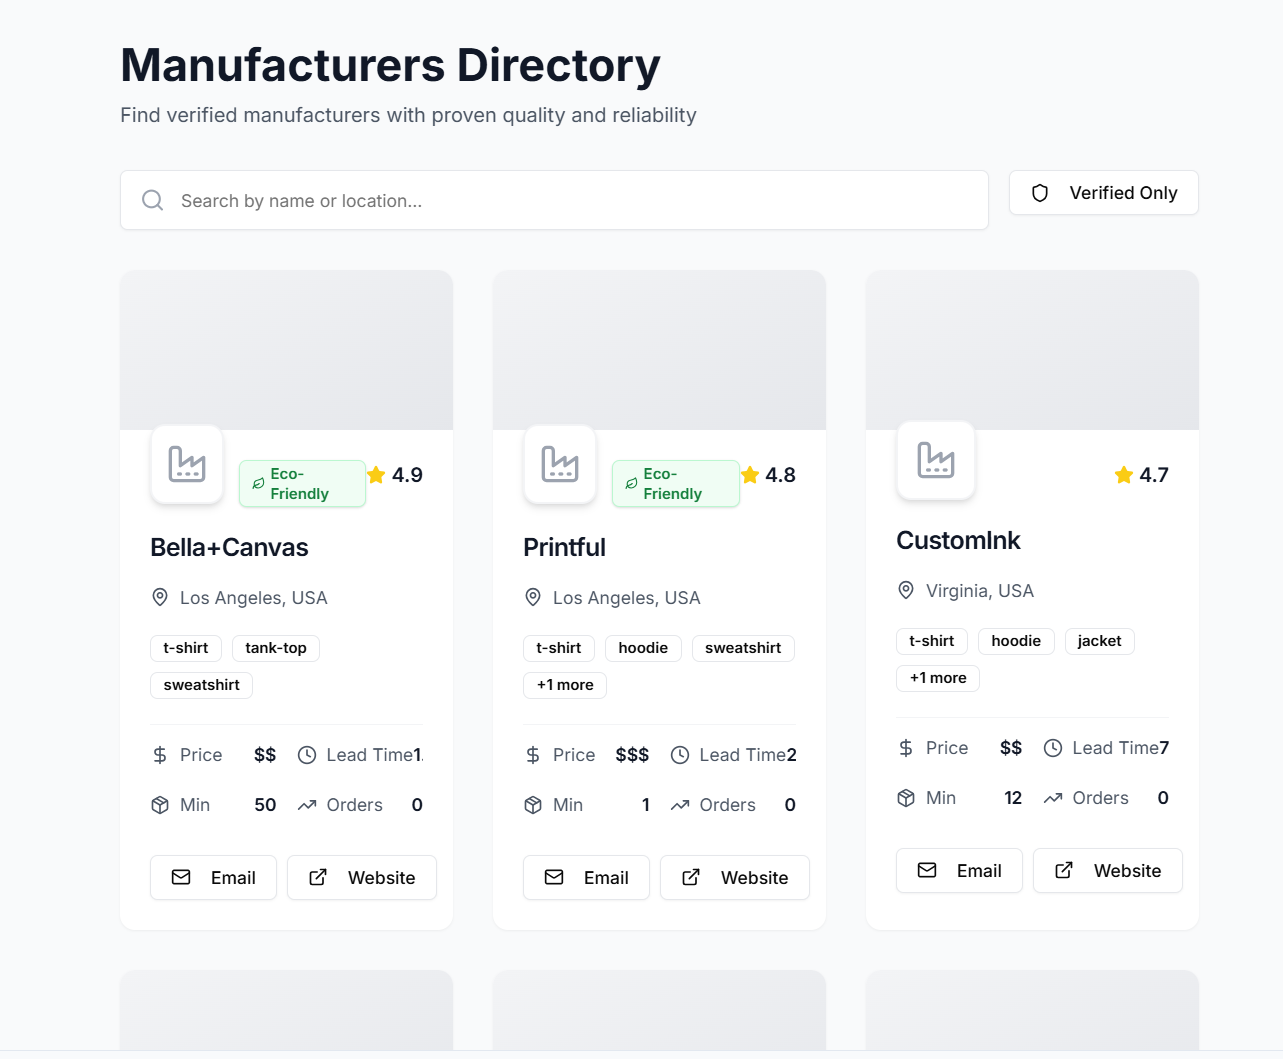Click the package Min icon on Bella+Canvas

[x=158, y=804]
